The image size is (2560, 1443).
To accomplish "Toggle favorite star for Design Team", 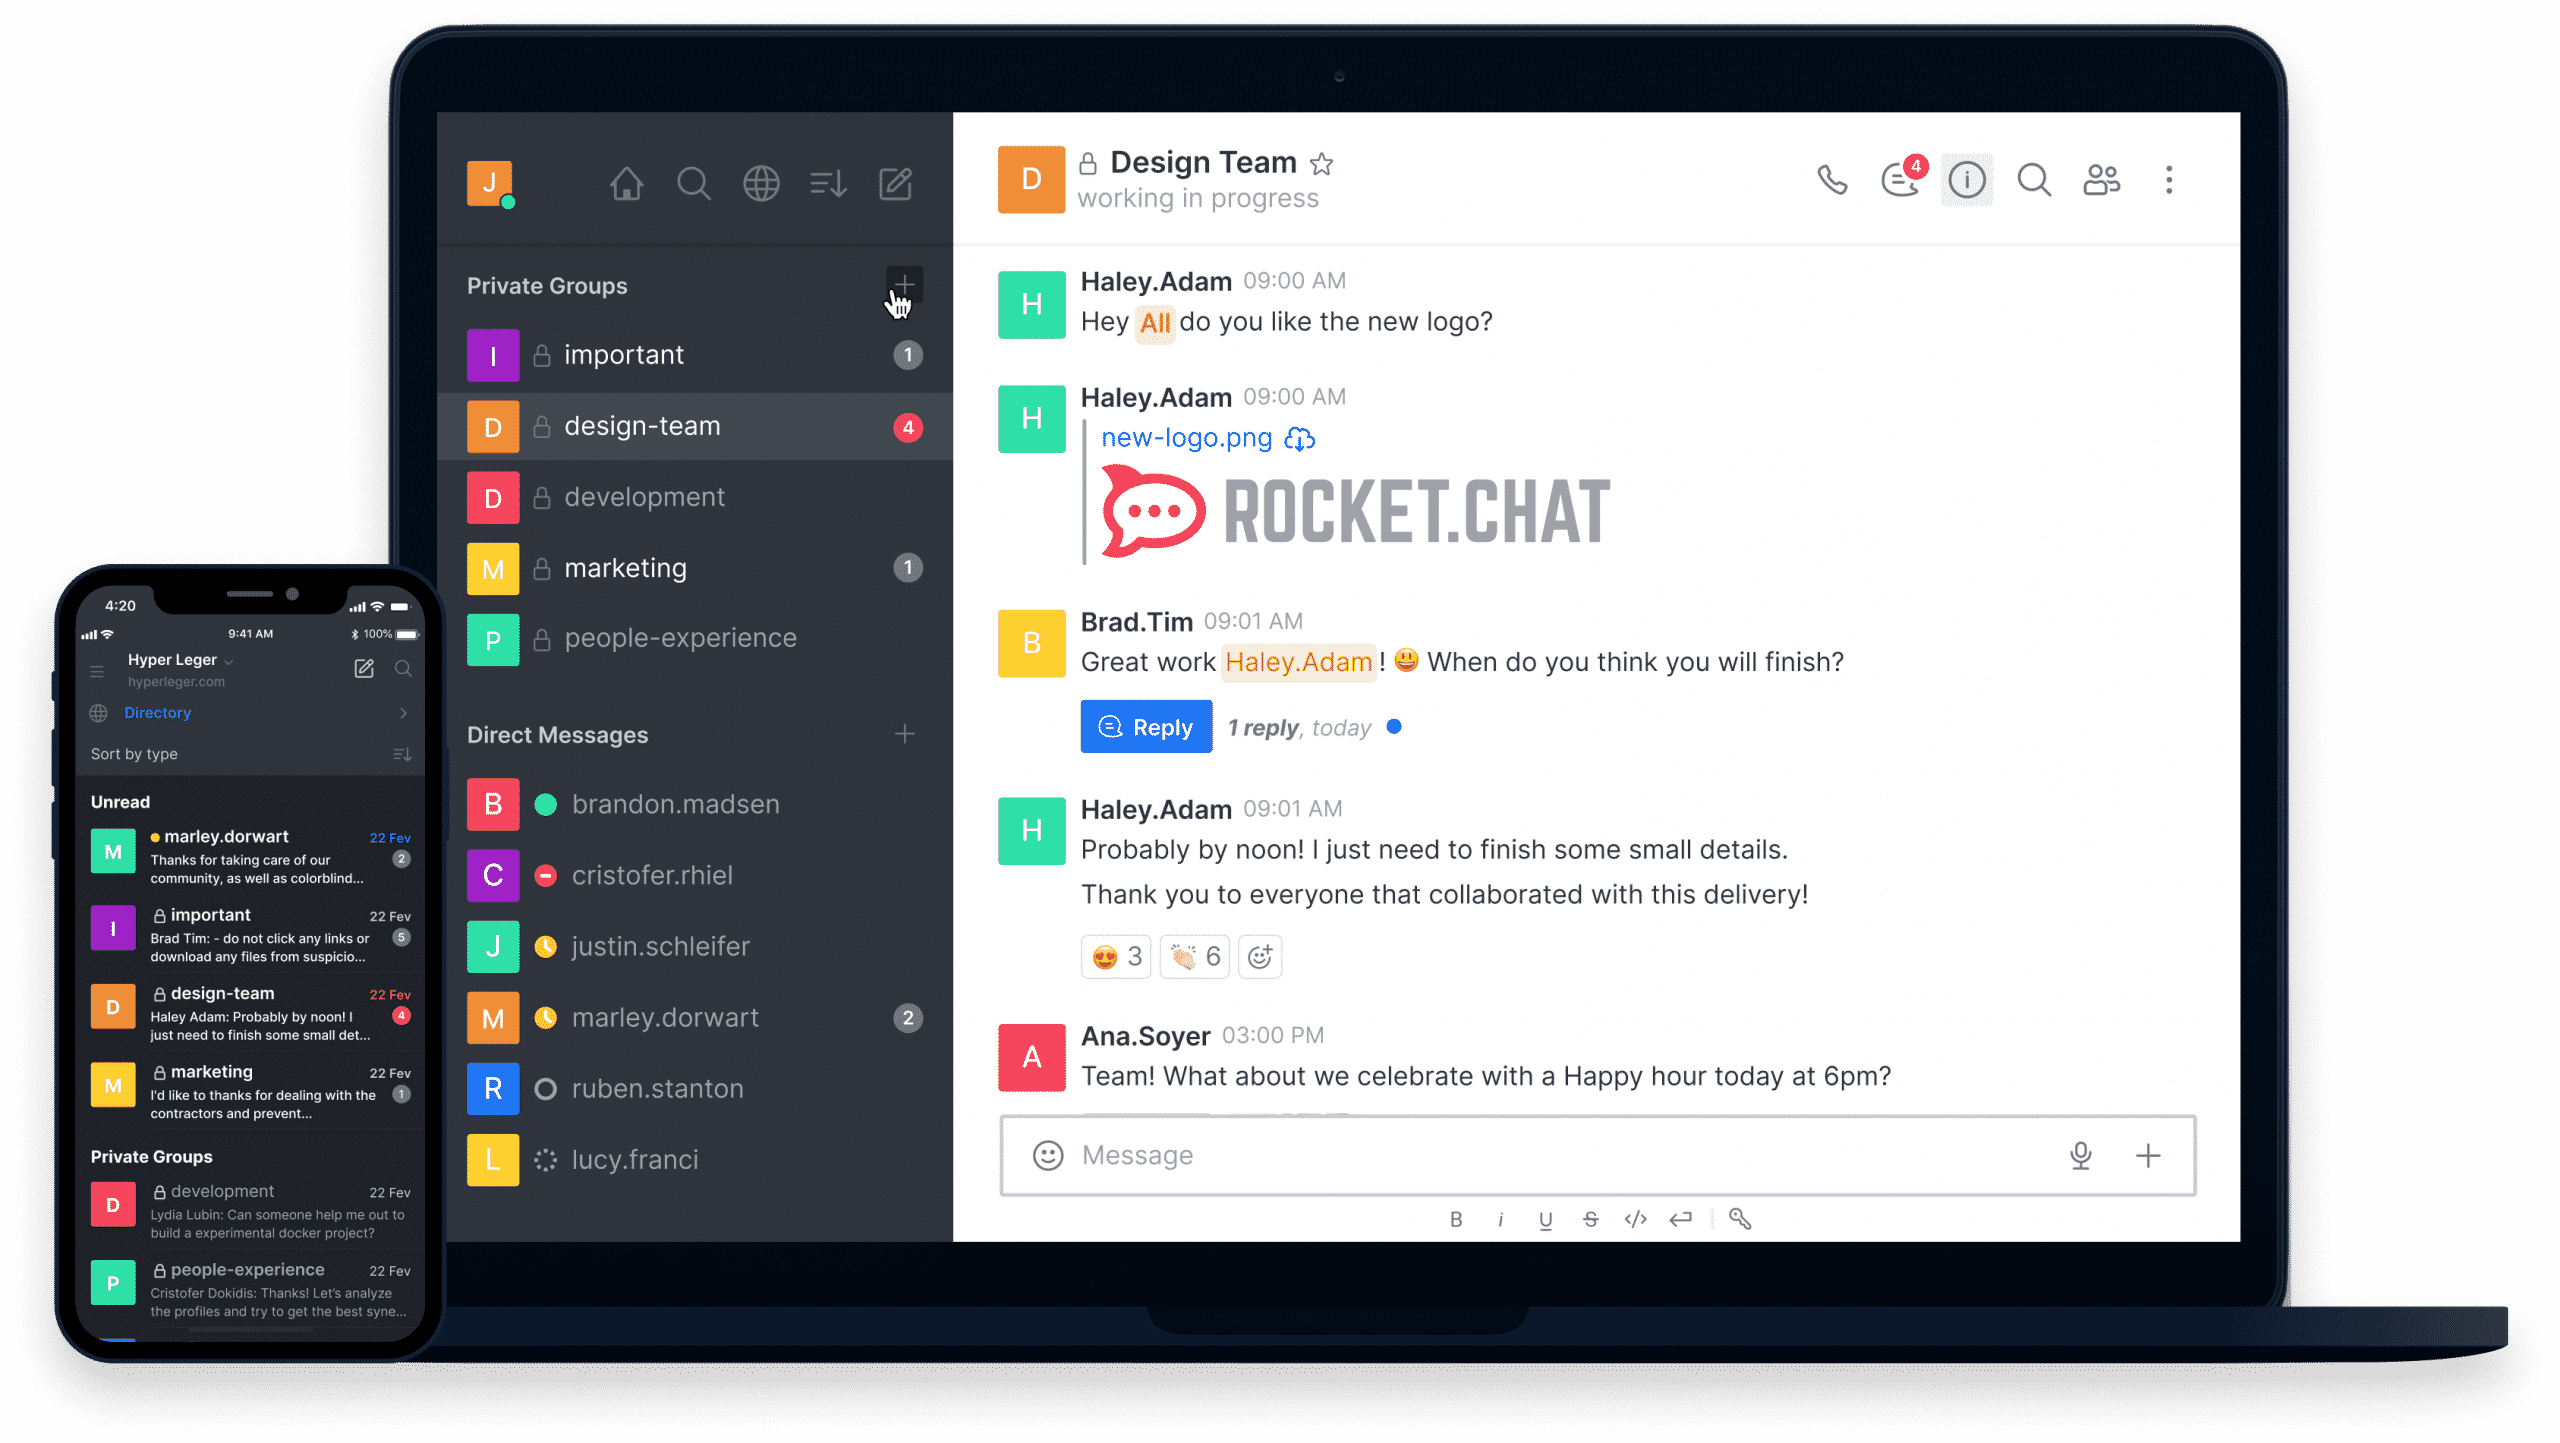I will [x=1322, y=164].
